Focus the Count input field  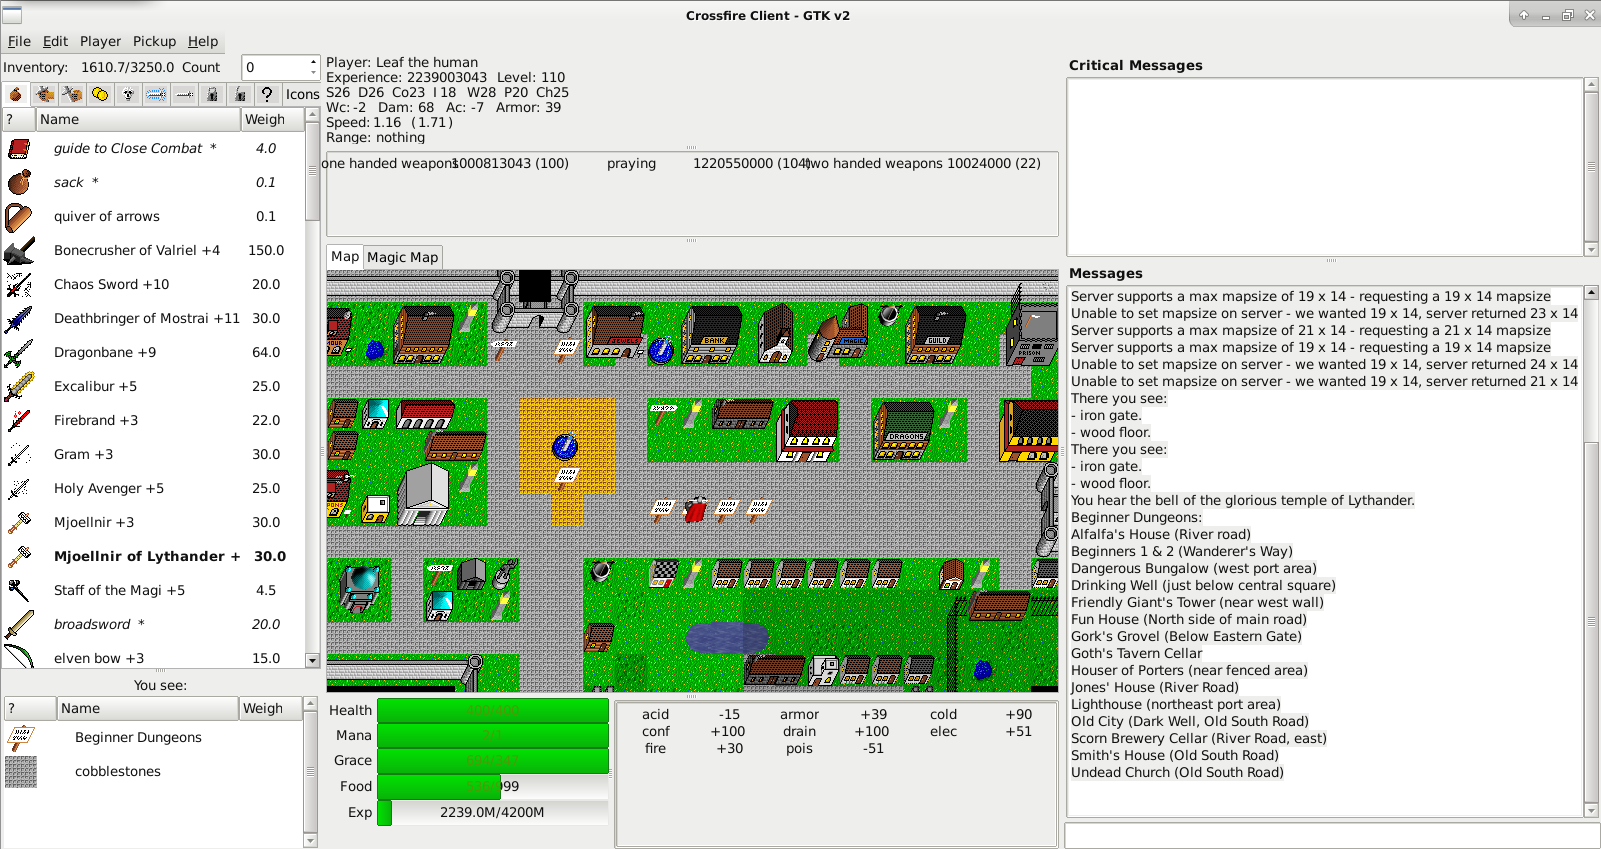275,67
